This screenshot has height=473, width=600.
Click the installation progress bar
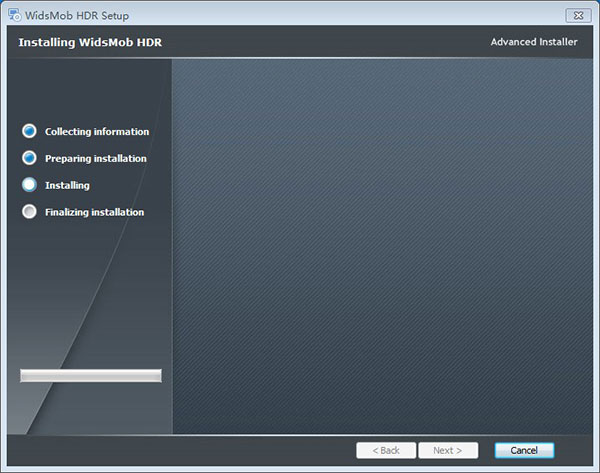click(x=91, y=376)
